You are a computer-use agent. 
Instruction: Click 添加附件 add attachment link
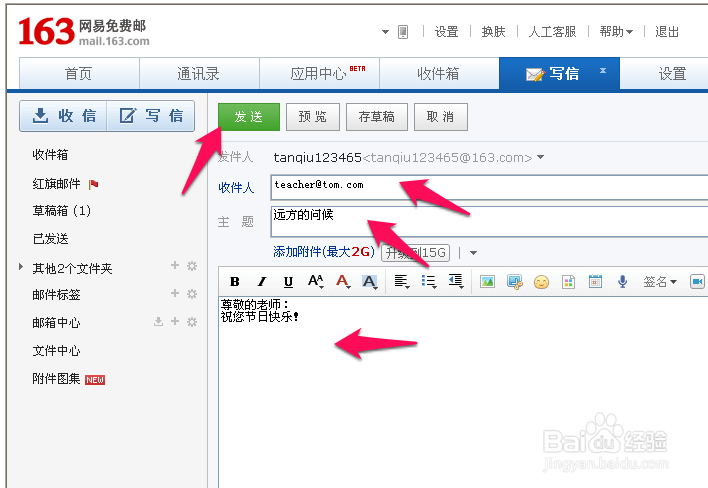[x=324, y=252]
